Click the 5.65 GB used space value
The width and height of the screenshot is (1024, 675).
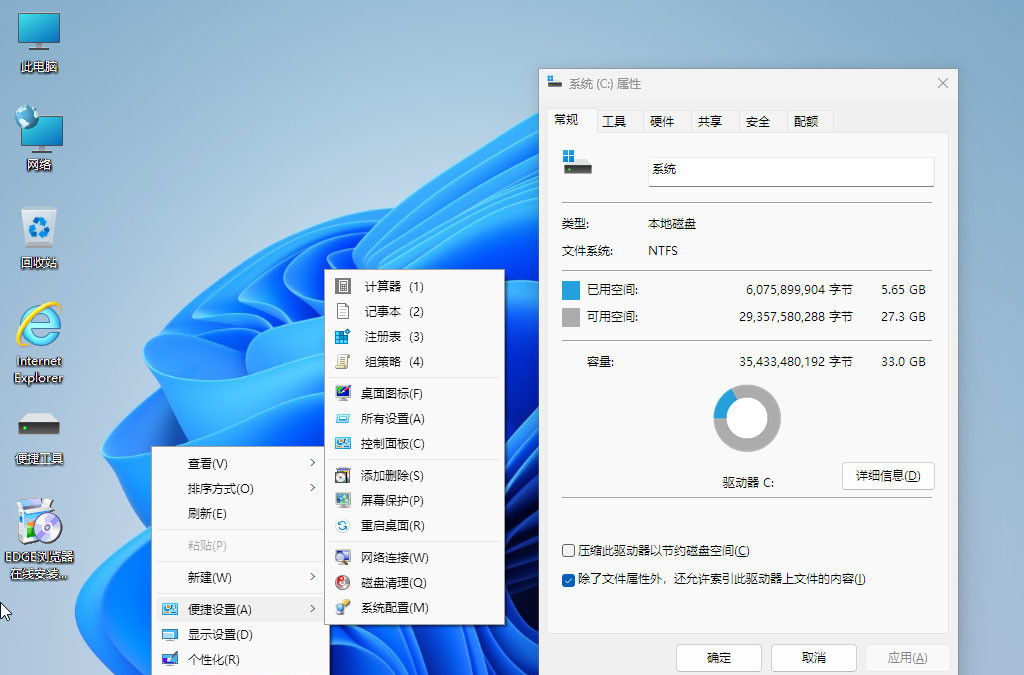[903, 290]
